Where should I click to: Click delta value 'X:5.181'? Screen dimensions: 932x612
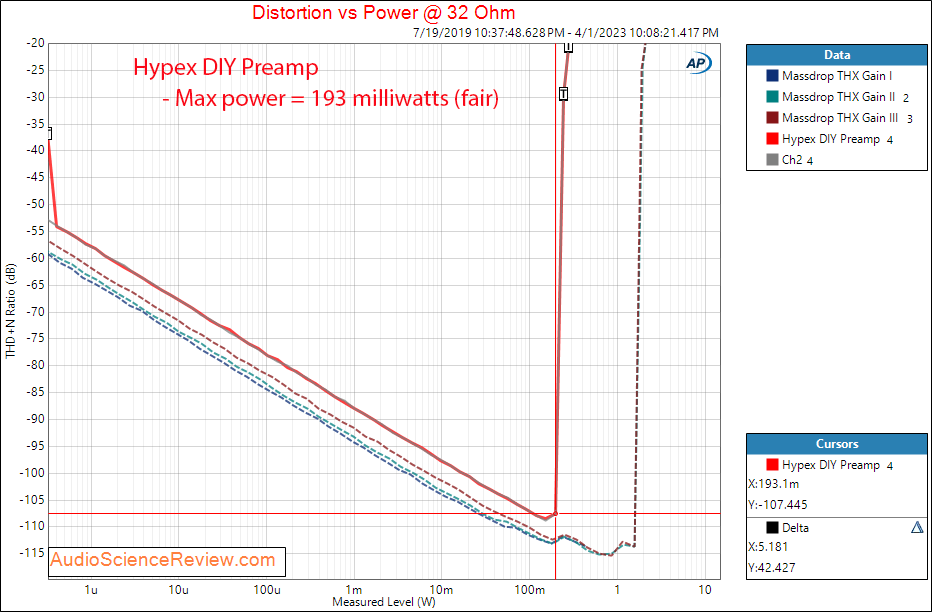769,547
